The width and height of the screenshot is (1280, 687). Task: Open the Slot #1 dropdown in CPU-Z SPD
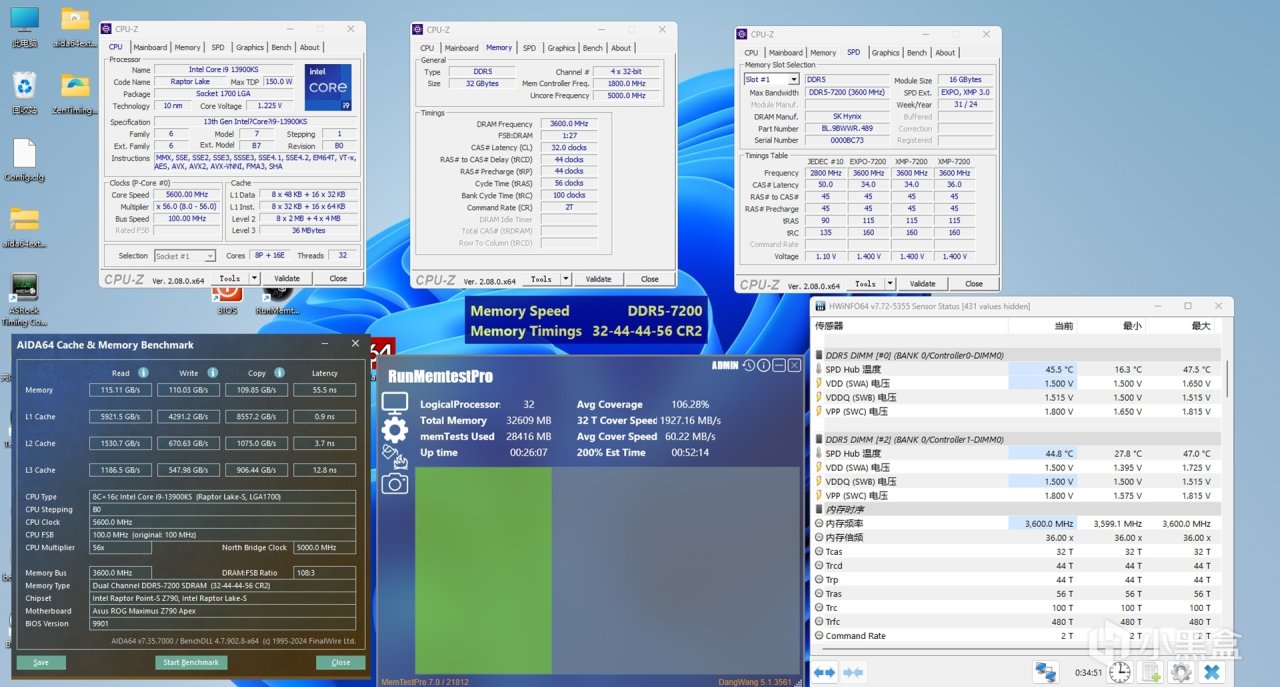point(793,79)
